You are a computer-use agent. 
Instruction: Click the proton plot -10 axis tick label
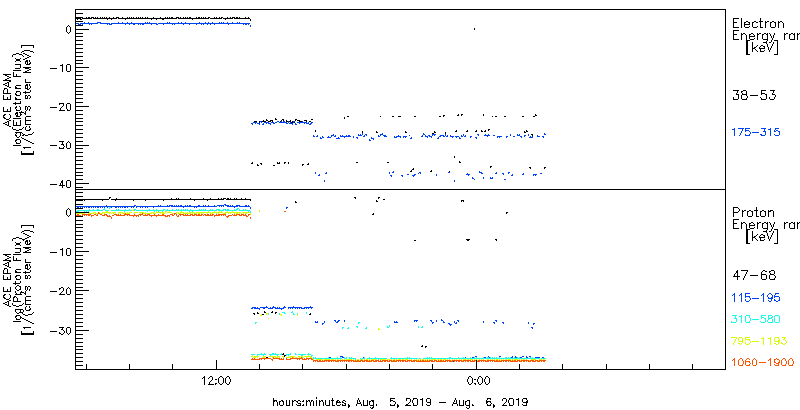coord(62,251)
